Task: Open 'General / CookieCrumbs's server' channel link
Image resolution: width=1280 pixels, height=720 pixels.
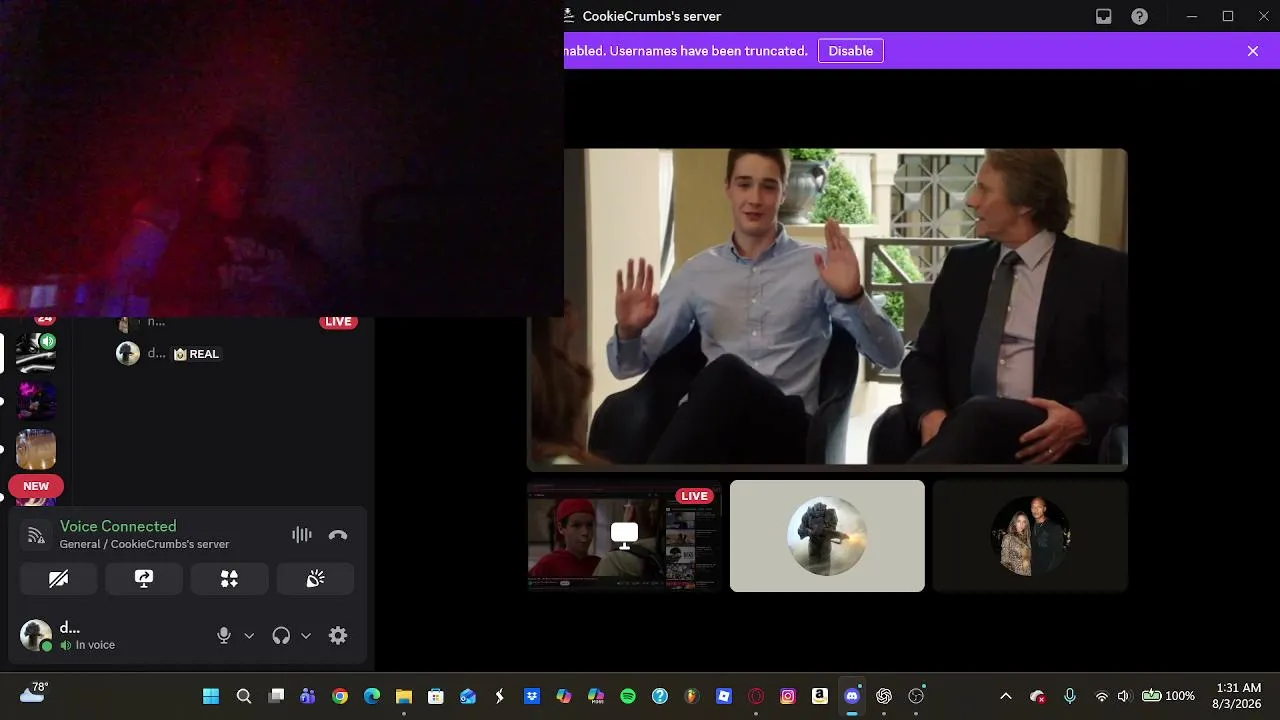Action: 144,544
